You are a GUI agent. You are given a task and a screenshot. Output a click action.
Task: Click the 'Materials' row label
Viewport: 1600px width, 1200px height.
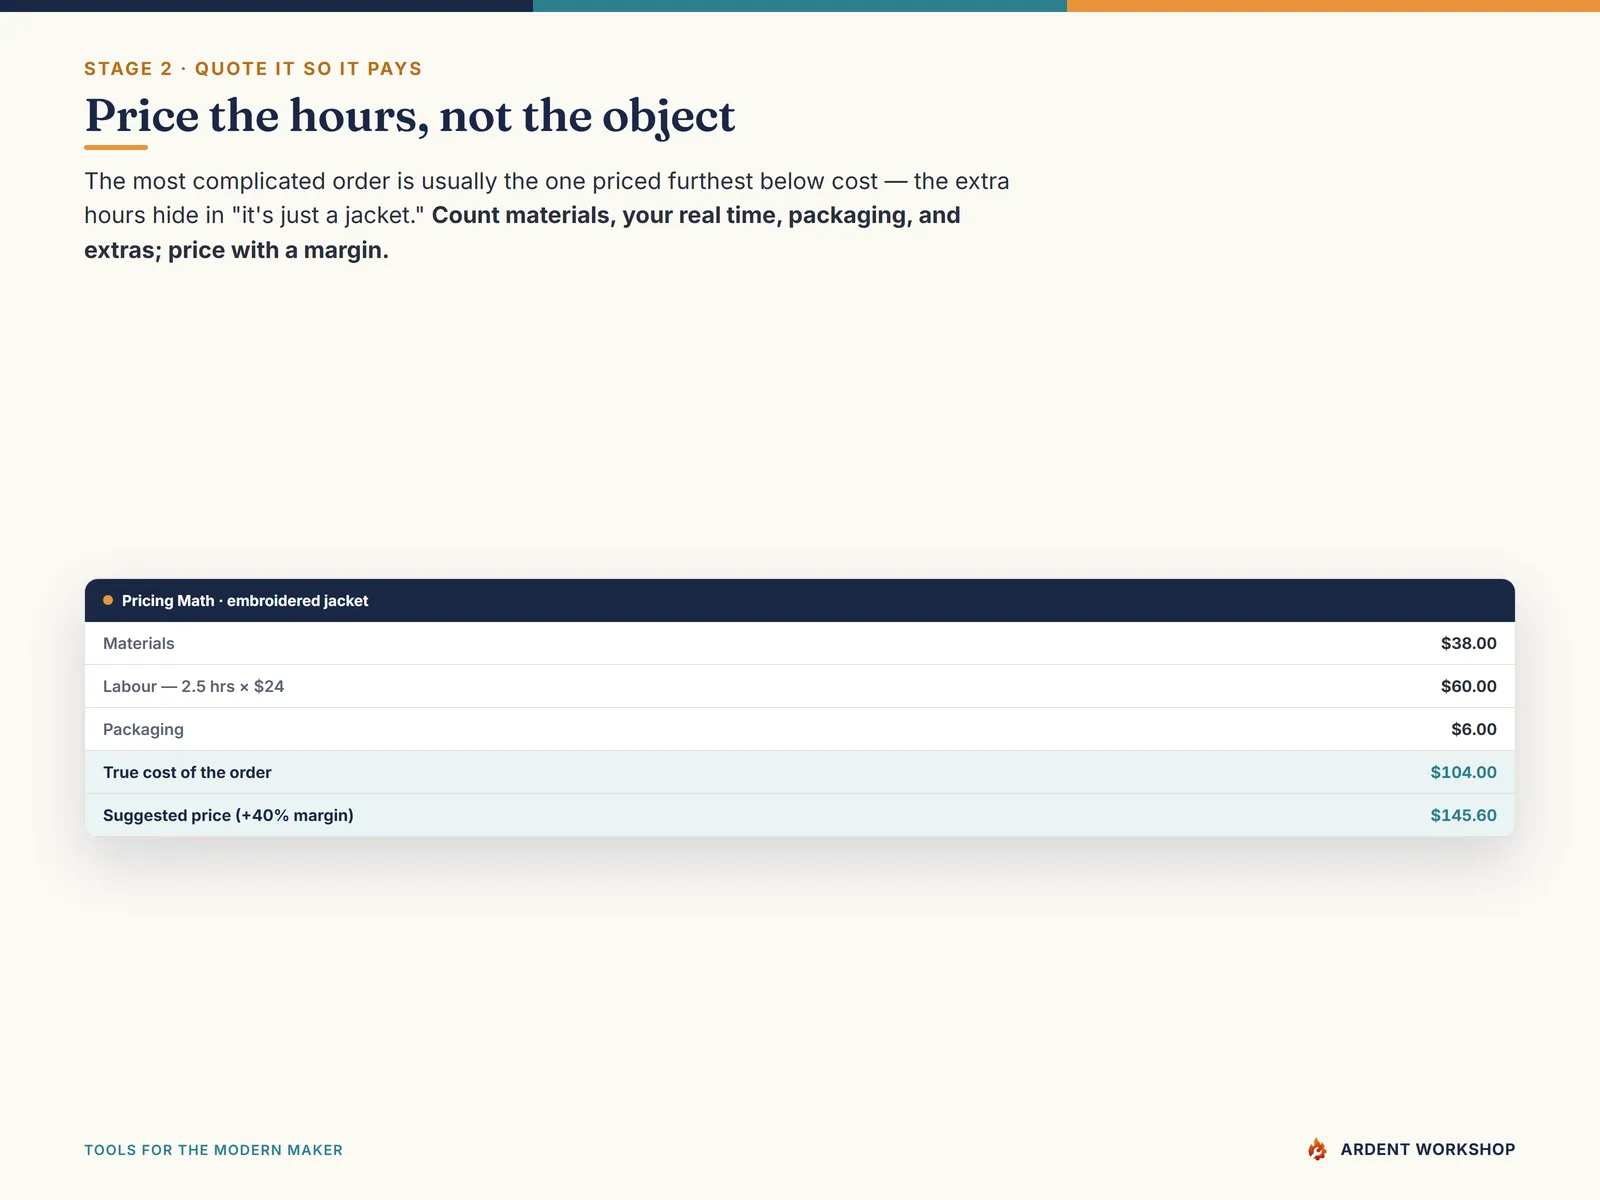click(138, 643)
